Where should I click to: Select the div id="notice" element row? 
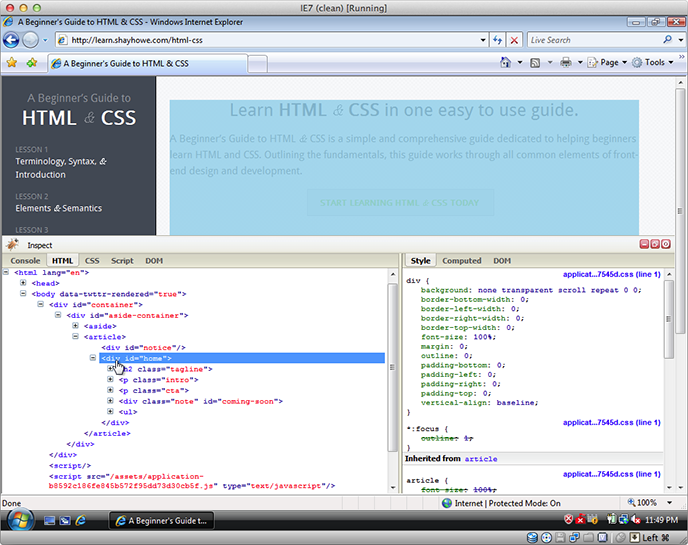pyautogui.click(x=143, y=348)
